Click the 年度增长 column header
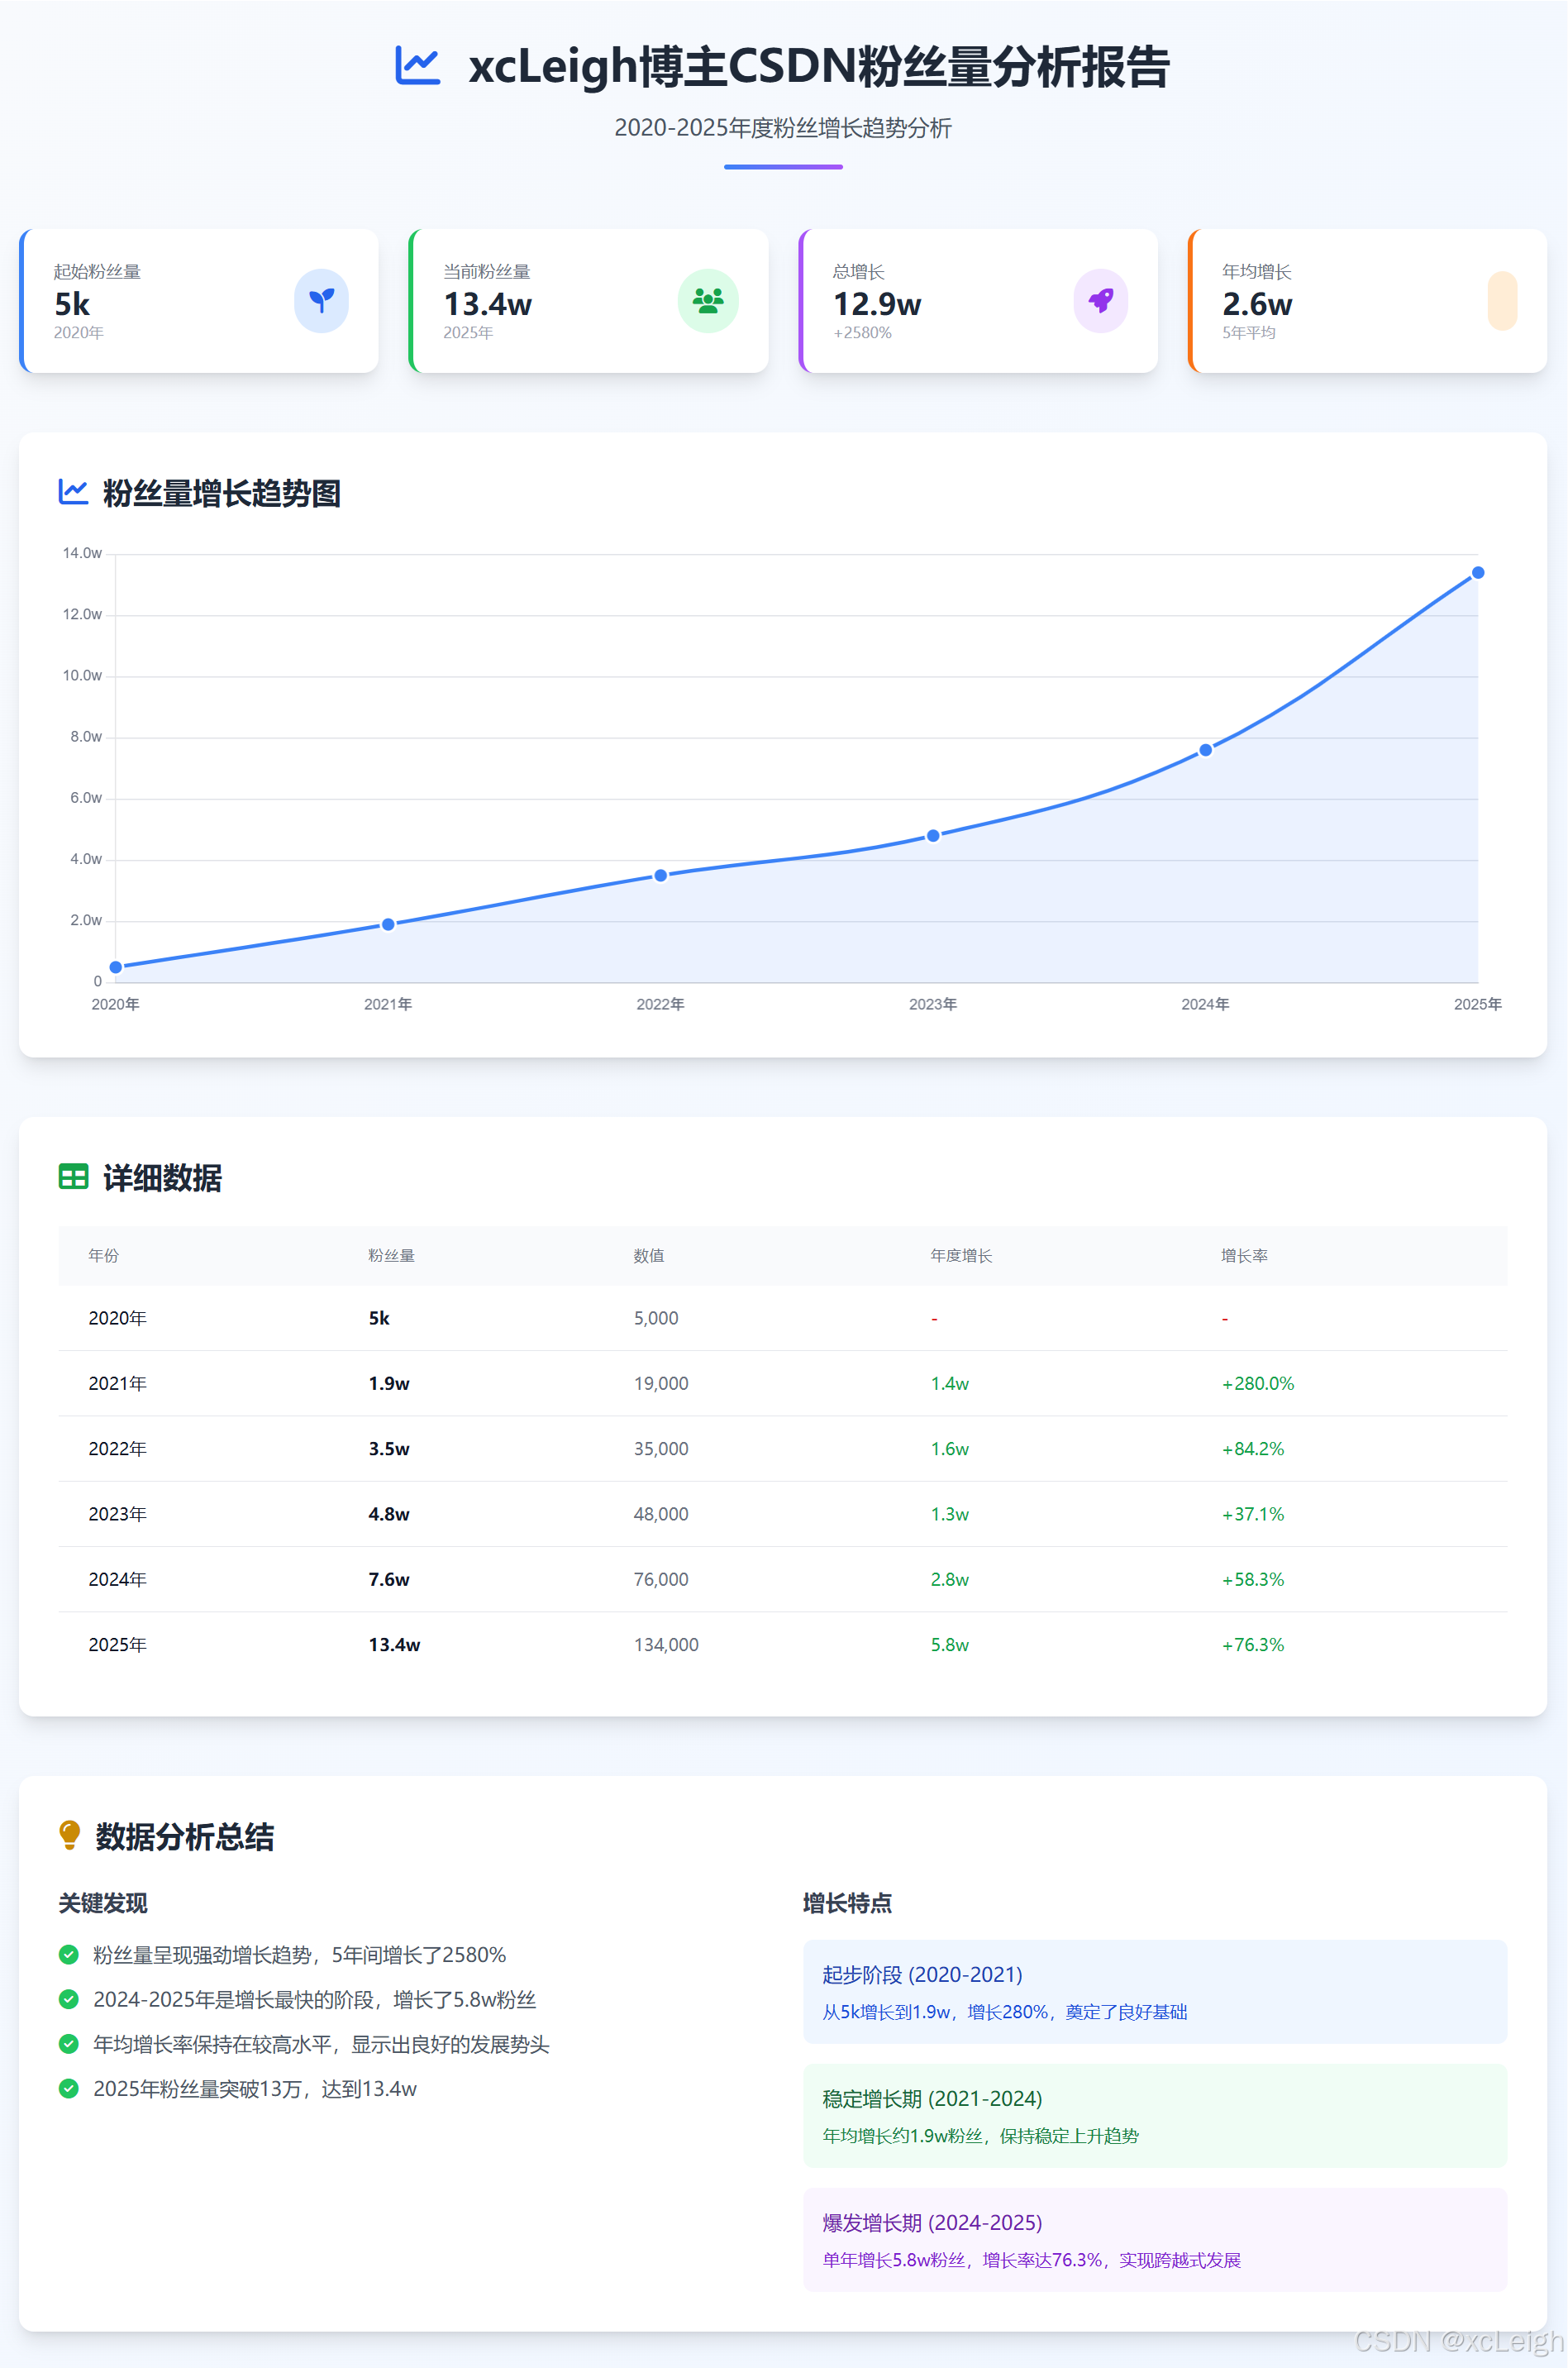Image resolution: width=1568 pixels, height=2368 pixels. [961, 1255]
